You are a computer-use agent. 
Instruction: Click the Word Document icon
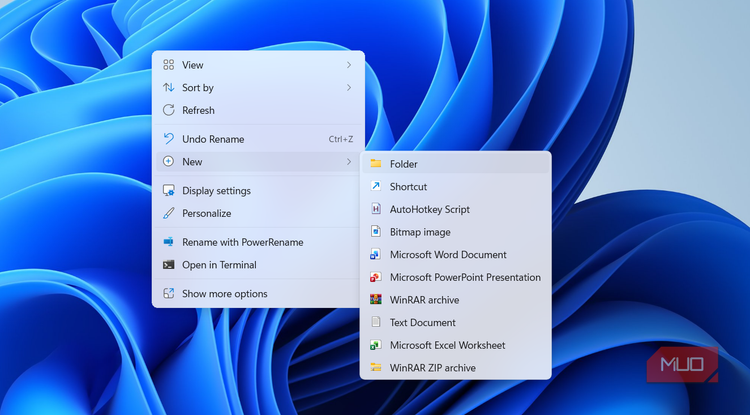[x=375, y=254]
